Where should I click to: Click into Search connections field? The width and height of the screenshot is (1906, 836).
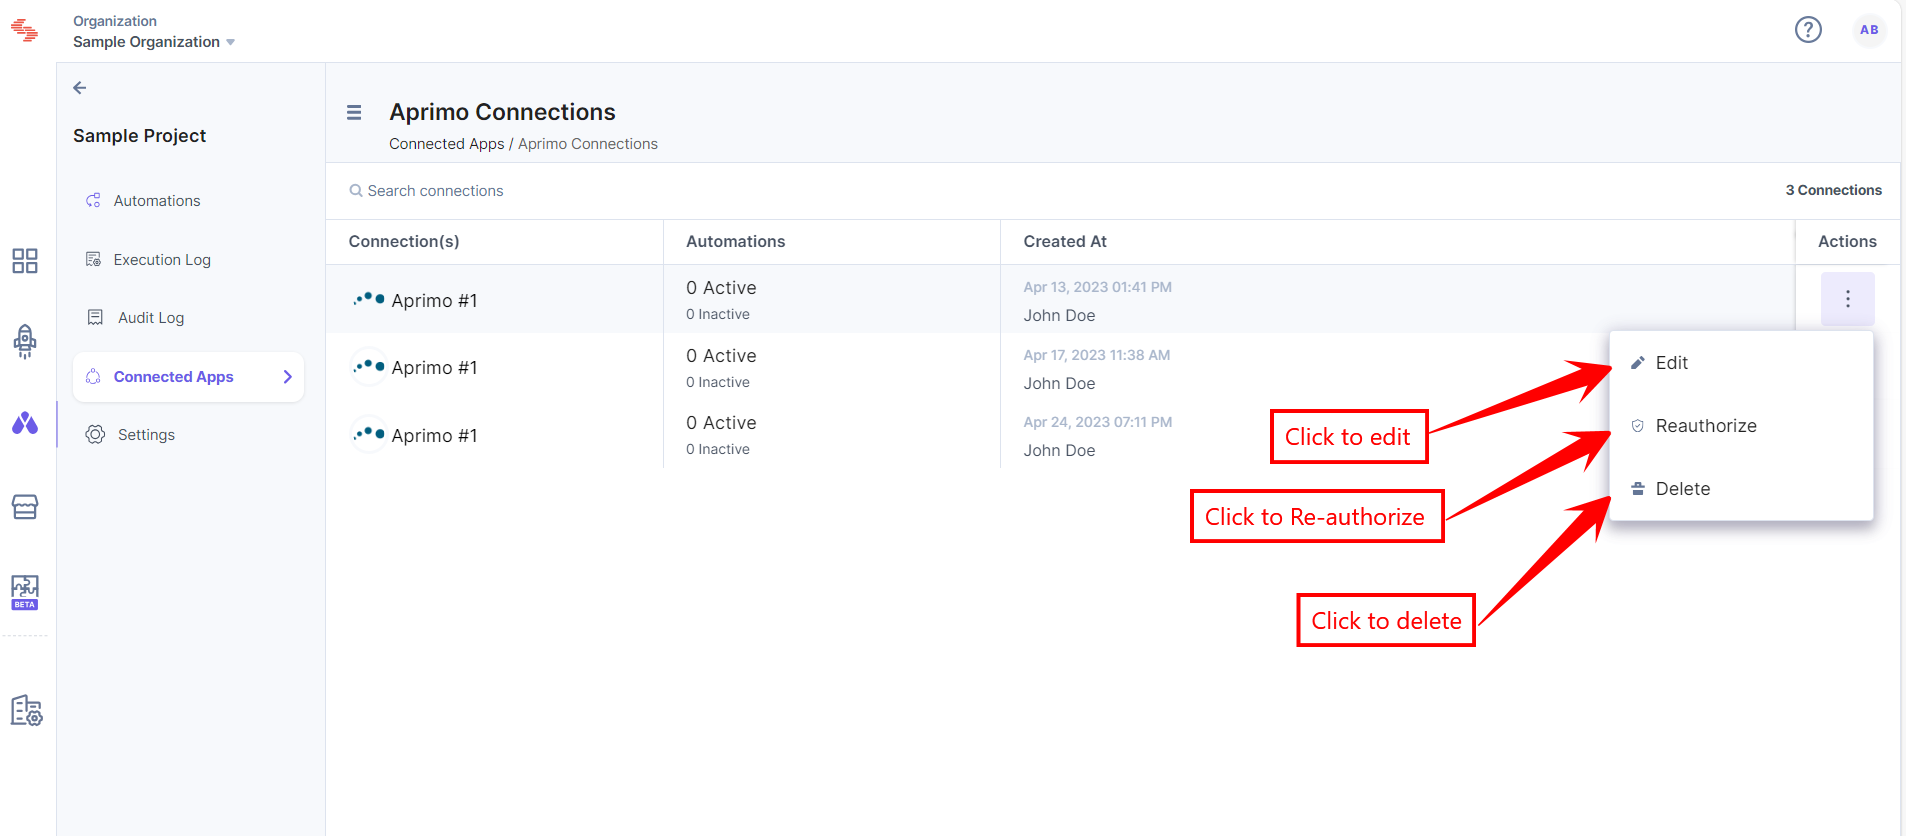[x=435, y=191]
